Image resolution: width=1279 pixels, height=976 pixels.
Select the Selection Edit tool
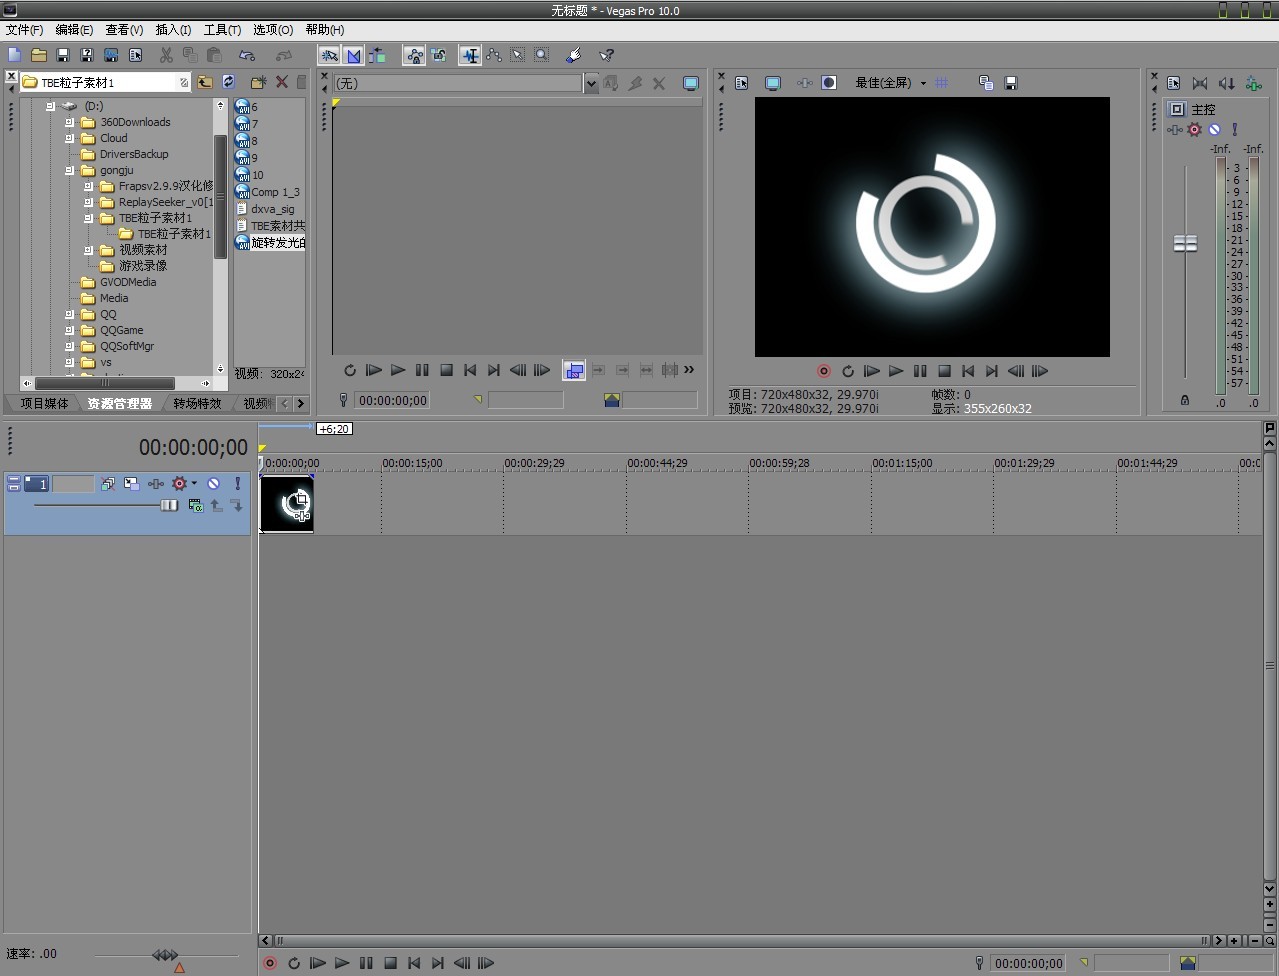point(517,55)
